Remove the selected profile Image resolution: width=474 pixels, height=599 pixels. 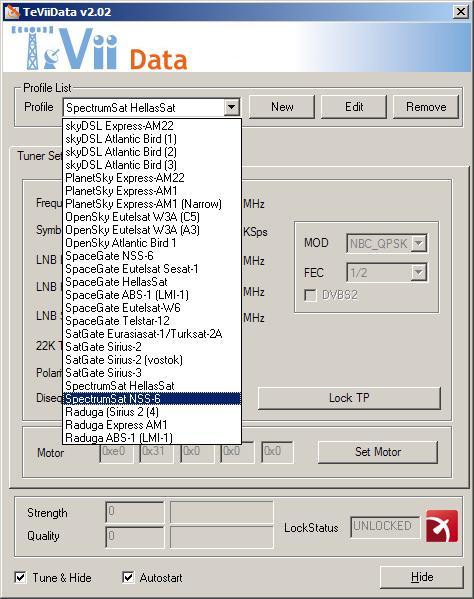[425, 107]
